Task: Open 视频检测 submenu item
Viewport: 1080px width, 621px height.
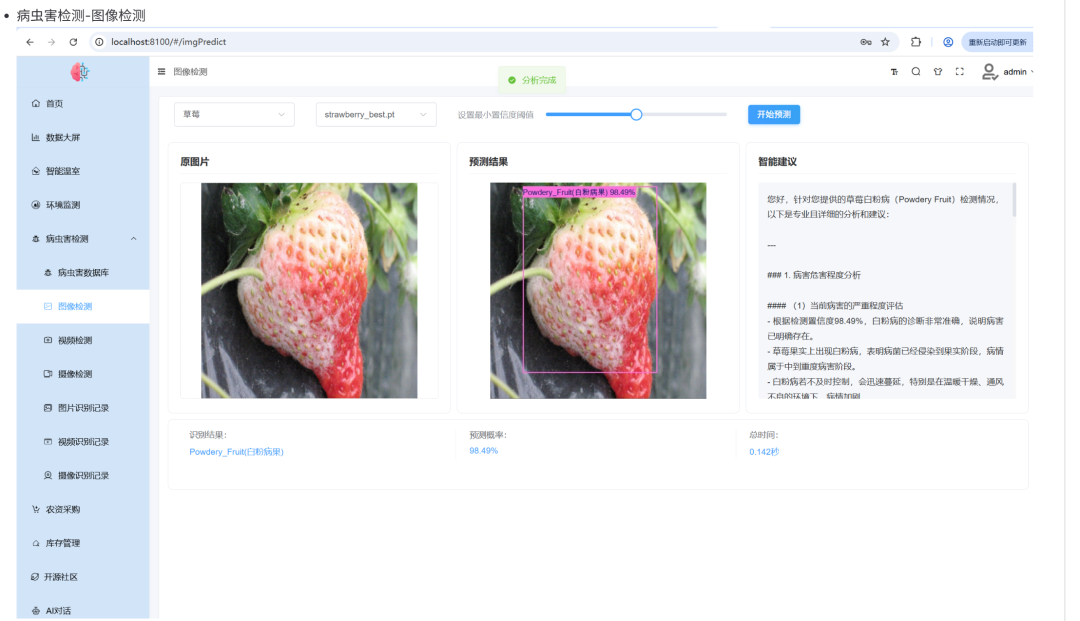Action: click(x=83, y=340)
